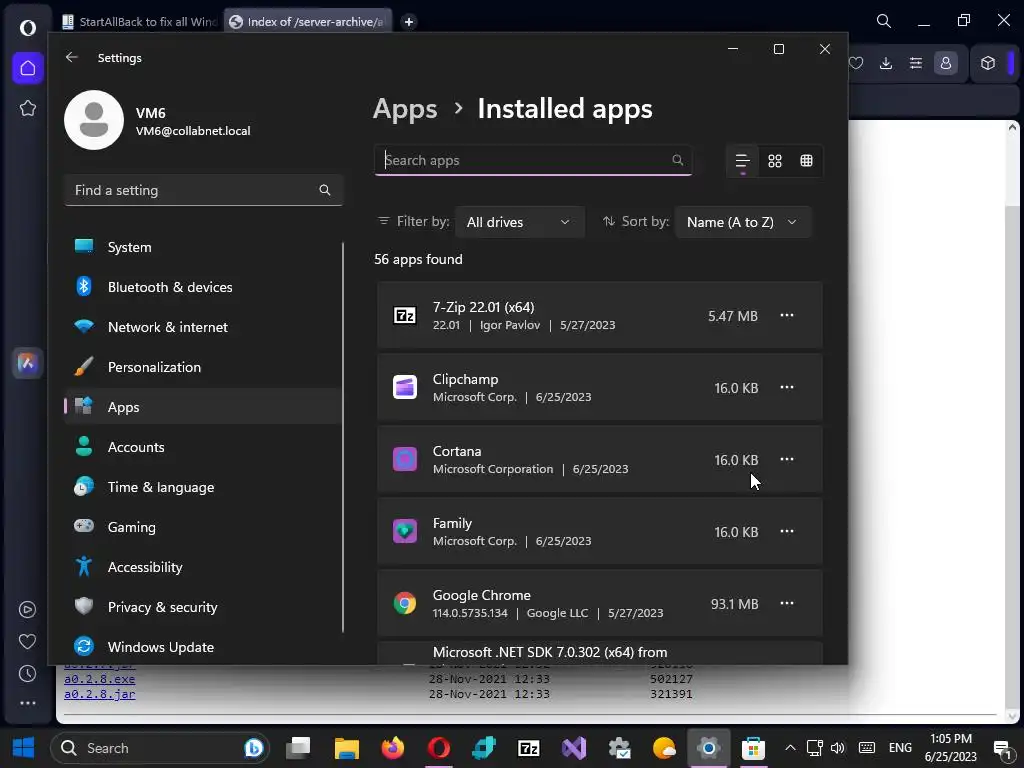Click the taskbar clock and date
The height and width of the screenshot is (768, 1024).
click(950, 748)
